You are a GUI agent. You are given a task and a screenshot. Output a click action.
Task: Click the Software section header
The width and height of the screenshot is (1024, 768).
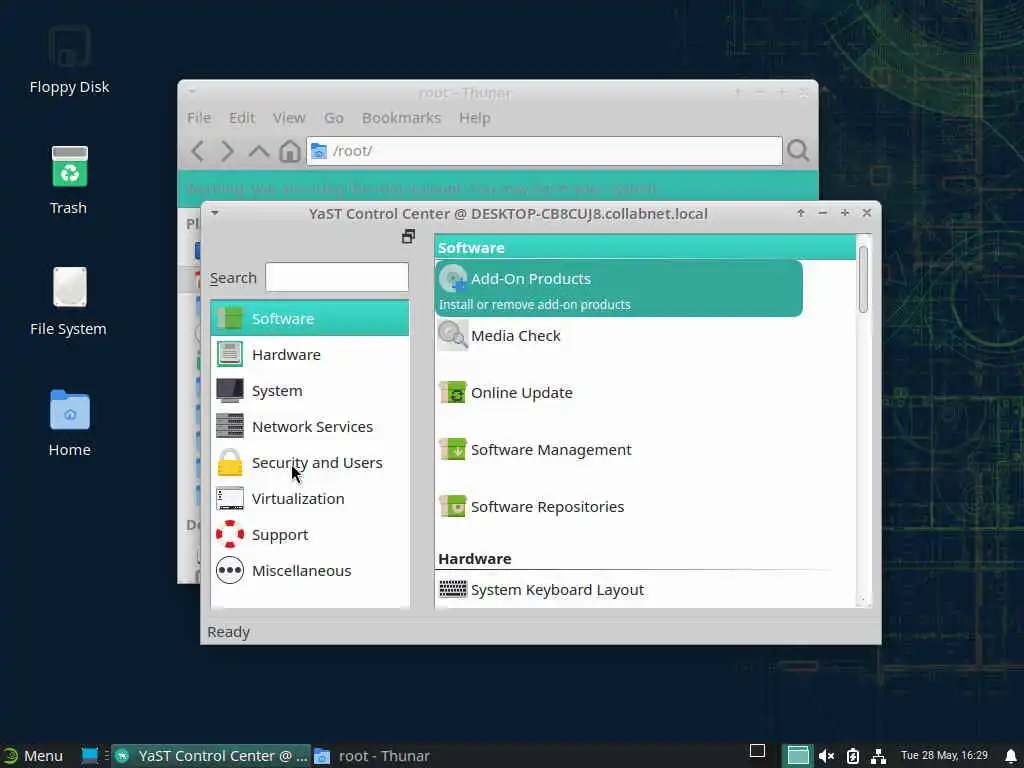pos(645,248)
